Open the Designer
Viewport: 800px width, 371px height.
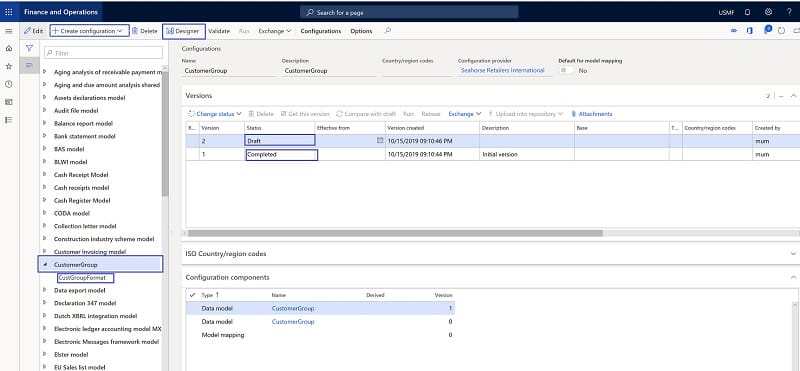pos(183,31)
